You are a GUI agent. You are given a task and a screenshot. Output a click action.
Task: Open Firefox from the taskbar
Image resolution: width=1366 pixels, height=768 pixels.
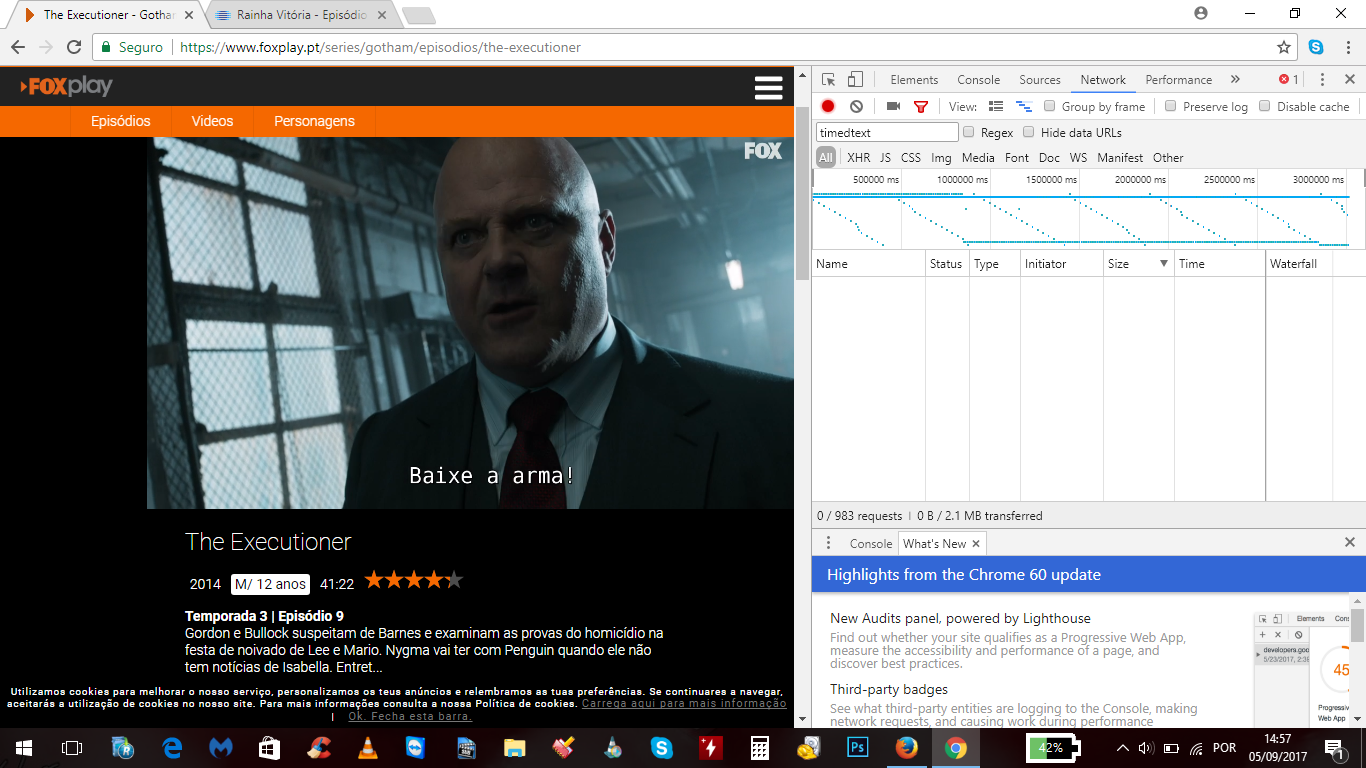(x=906, y=748)
